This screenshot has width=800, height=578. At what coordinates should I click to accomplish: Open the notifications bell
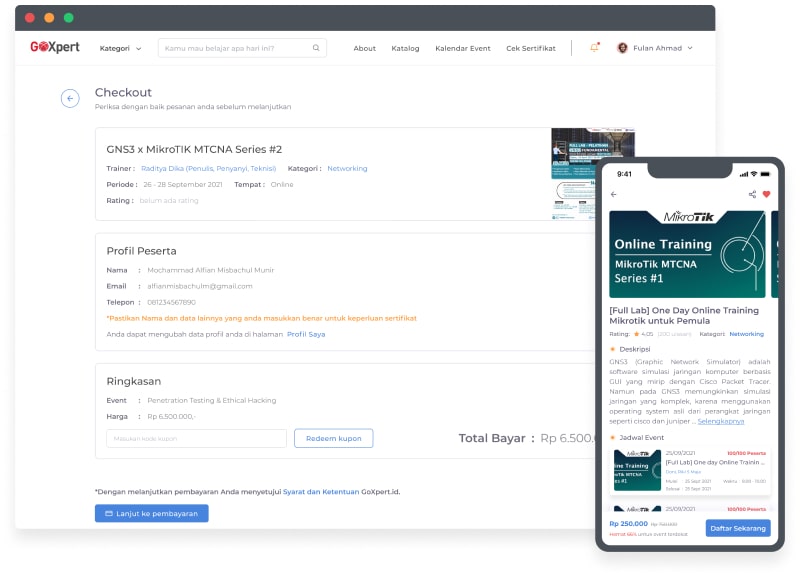click(595, 47)
